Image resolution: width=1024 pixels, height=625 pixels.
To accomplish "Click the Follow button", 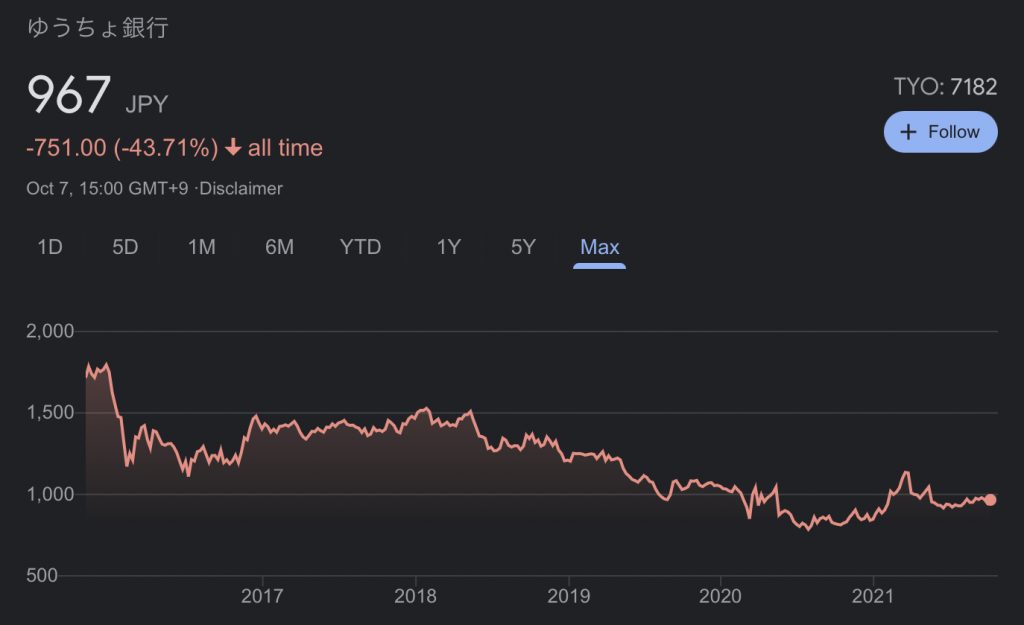I will pos(940,132).
